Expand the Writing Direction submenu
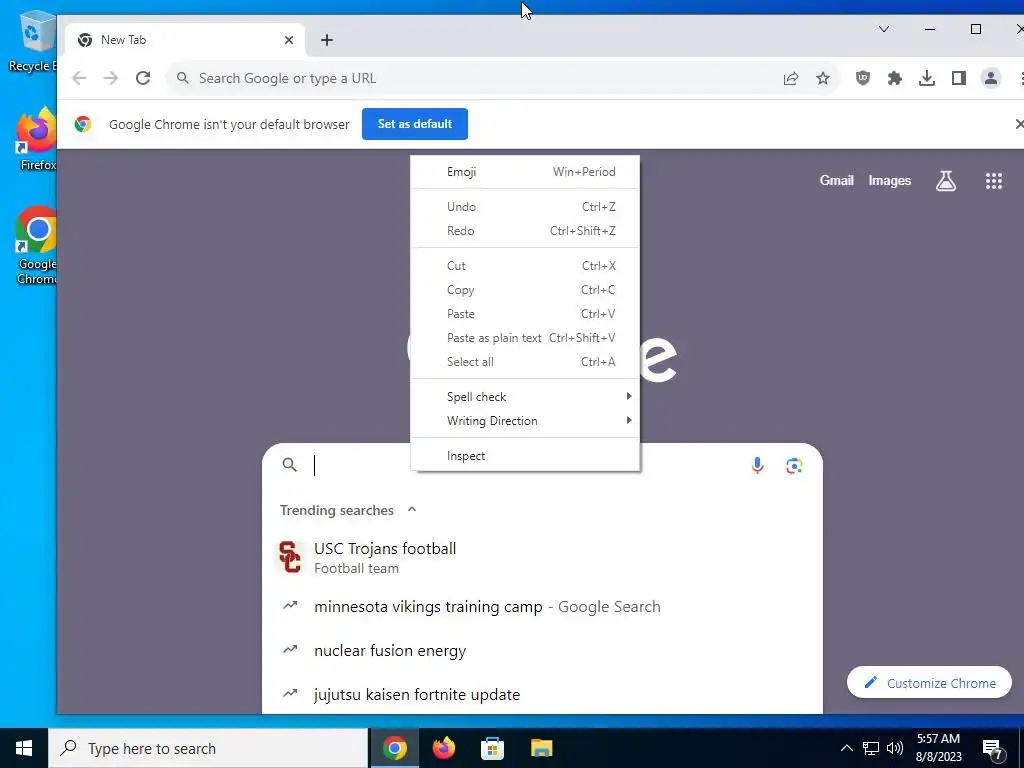This screenshot has width=1024, height=768. coord(525,421)
